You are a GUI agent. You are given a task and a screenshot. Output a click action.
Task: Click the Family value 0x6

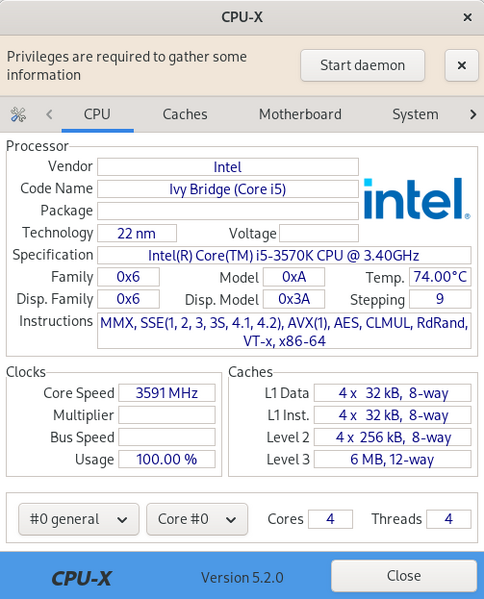pyautogui.click(x=128, y=277)
